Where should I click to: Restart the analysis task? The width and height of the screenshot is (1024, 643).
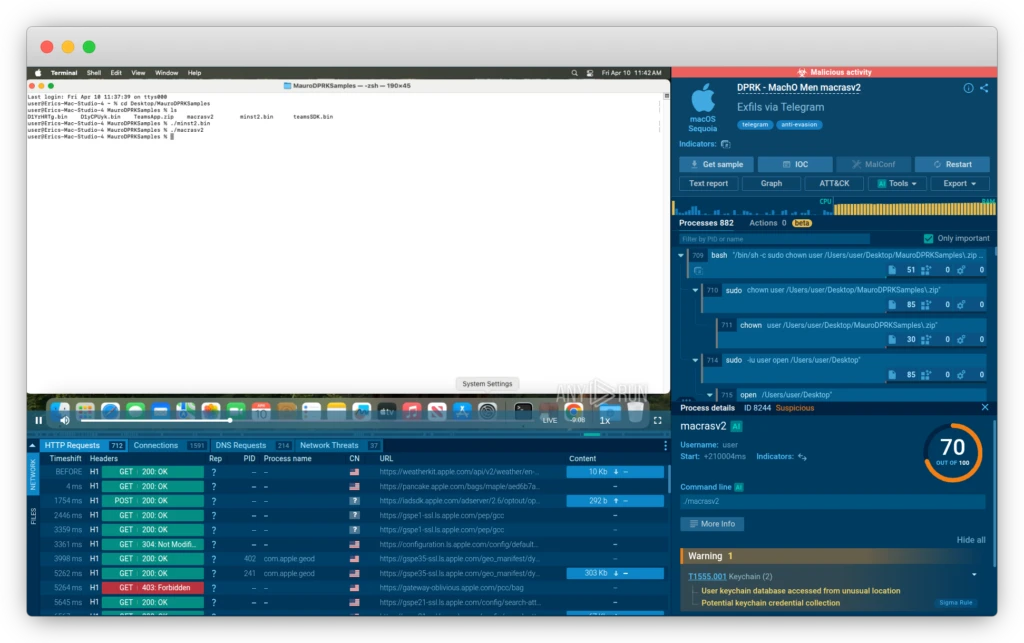pos(952,165)
